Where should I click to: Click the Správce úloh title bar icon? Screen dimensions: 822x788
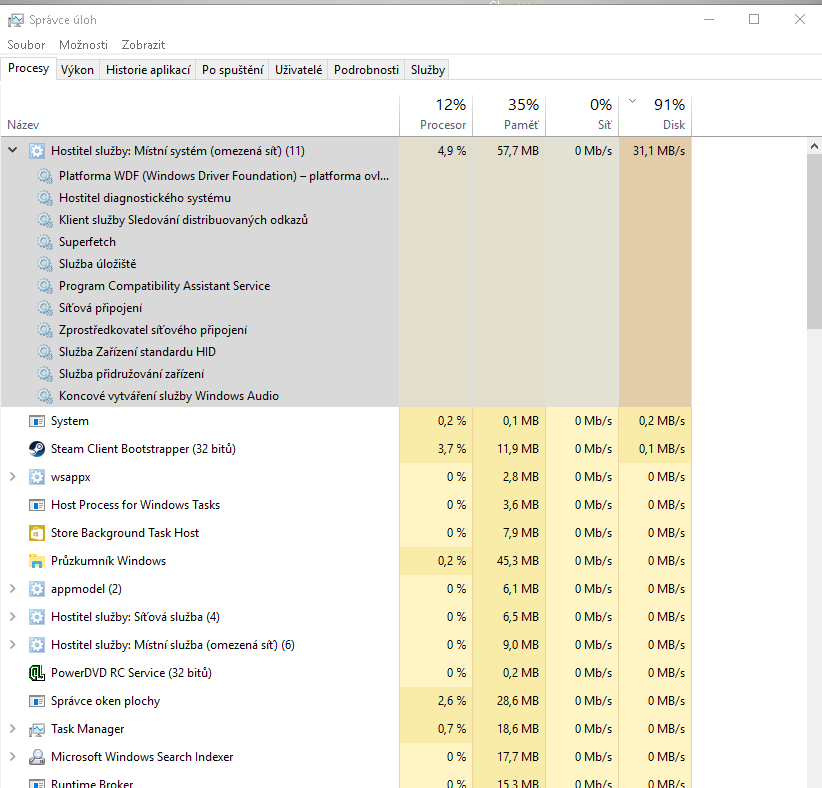15,20
